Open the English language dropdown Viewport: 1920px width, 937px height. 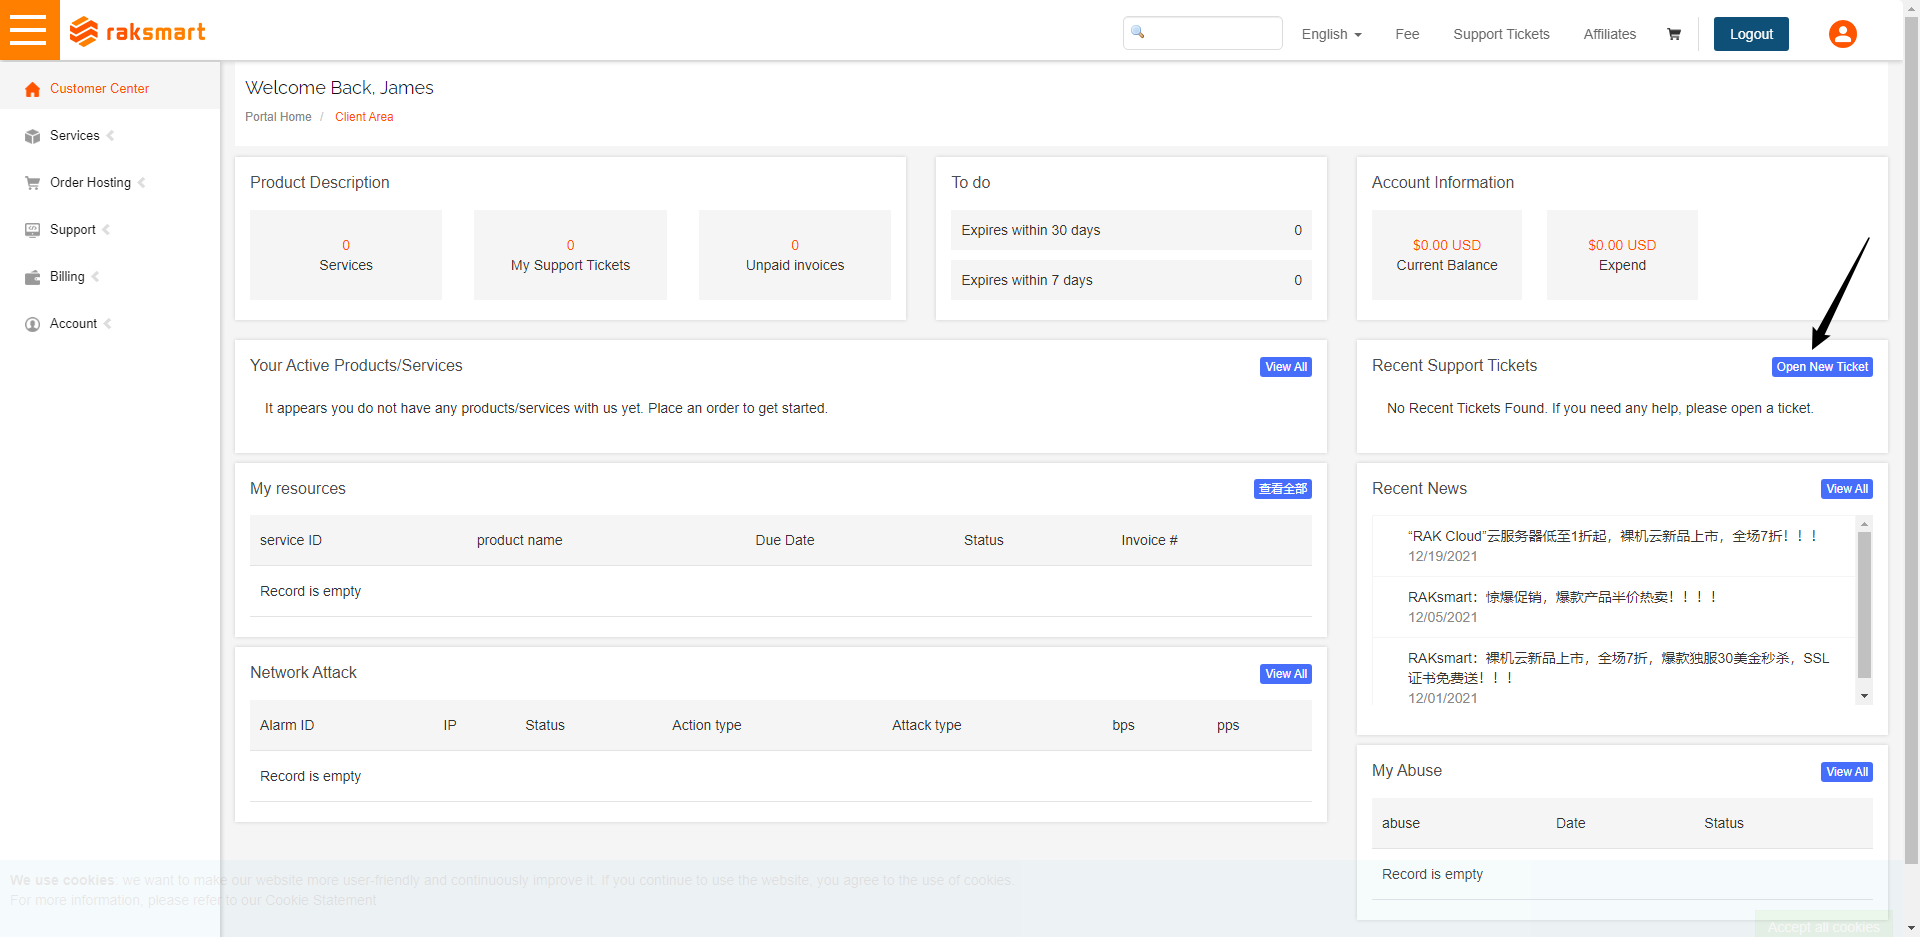[x=1331, y=34]
